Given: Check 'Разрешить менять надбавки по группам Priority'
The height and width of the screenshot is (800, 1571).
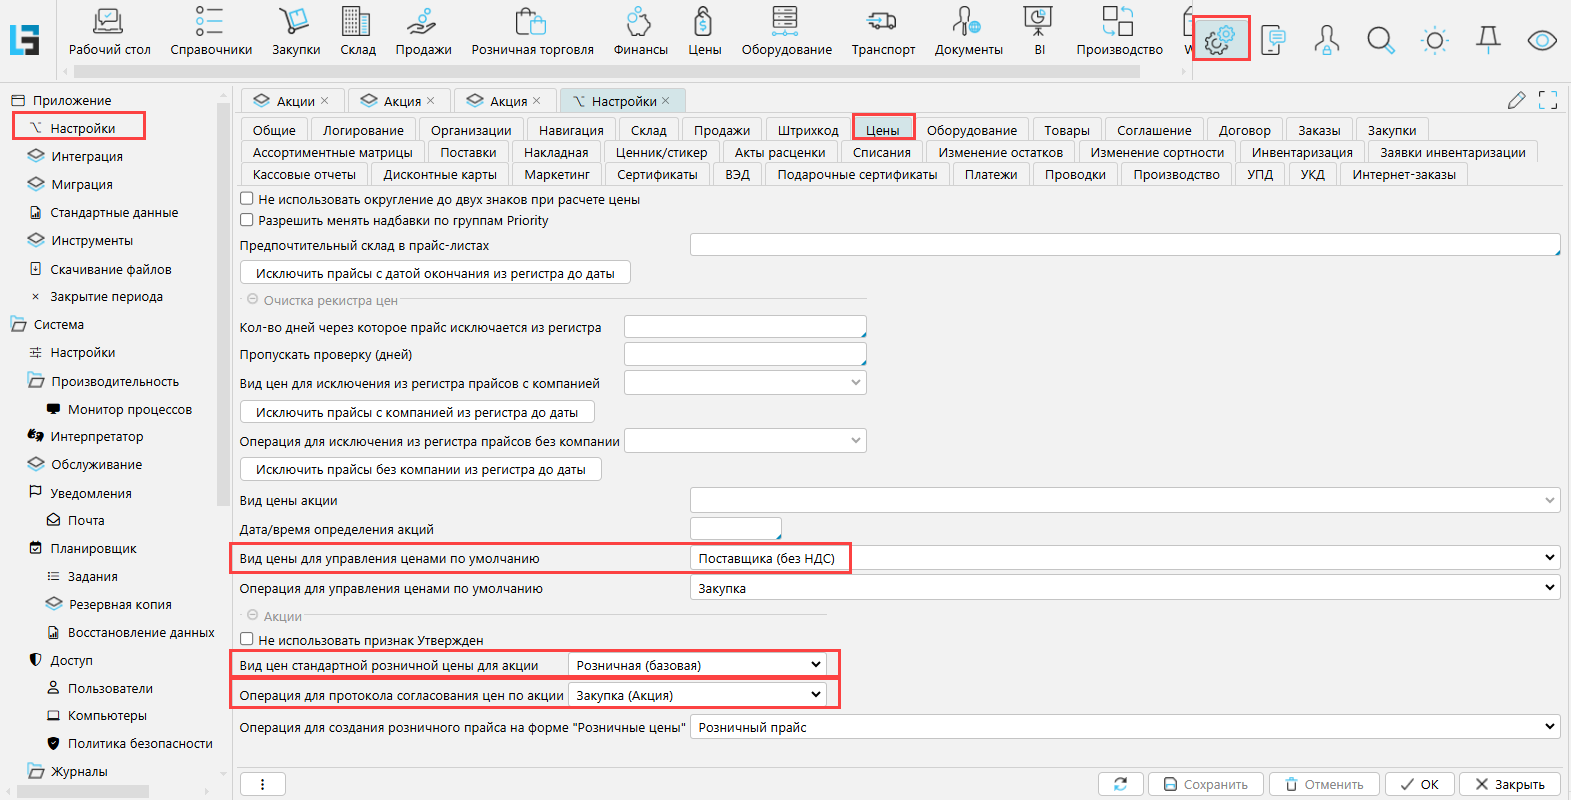Looking at the screenshot, I should pyautogui.click(x=247, y=220).
